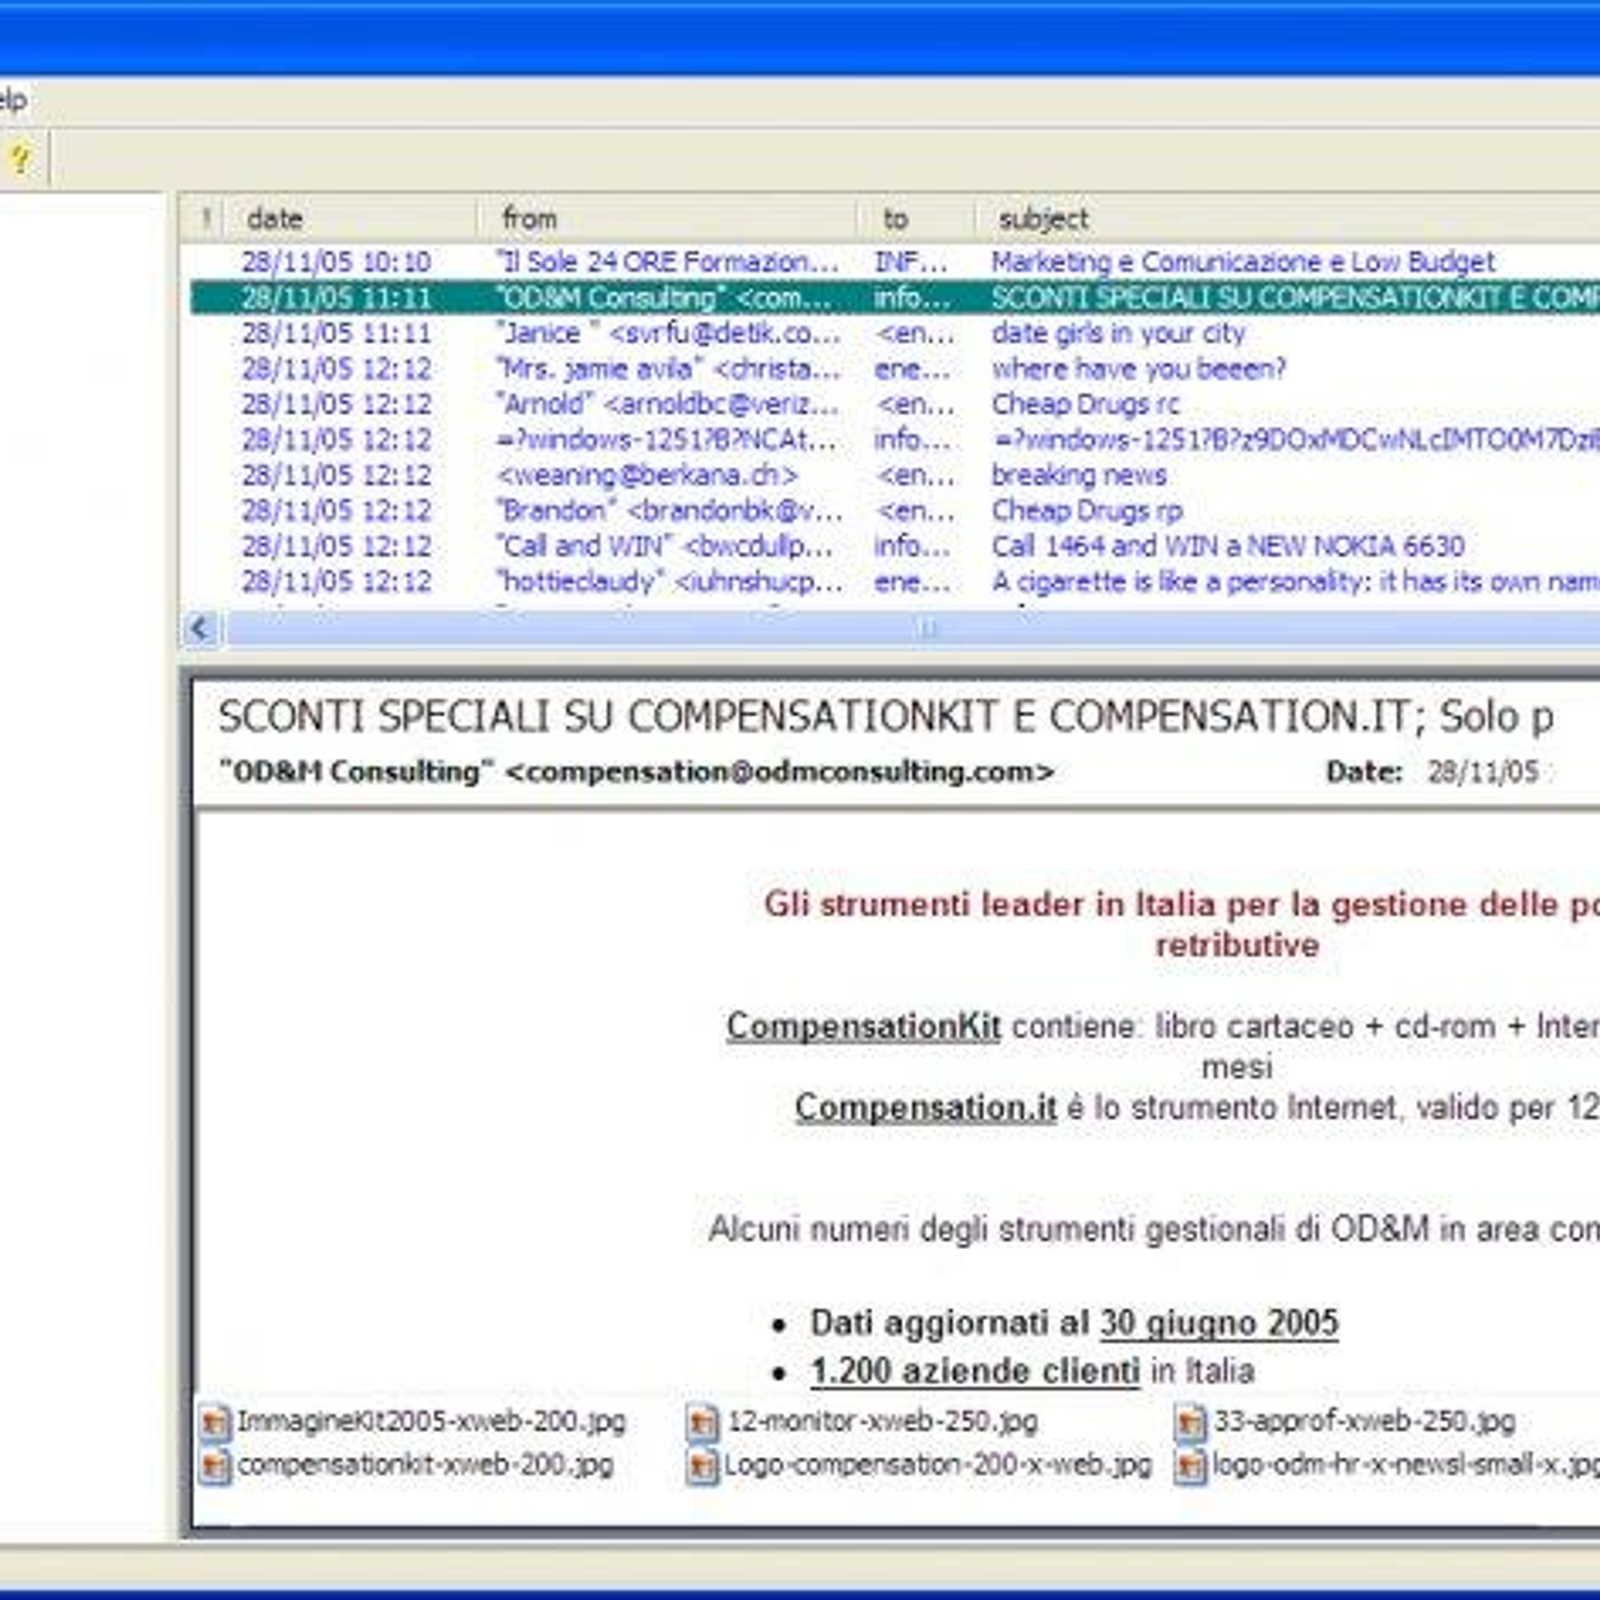Select message from =?windows-1251?B?NCAt sender
Screen dimensions: 1600x1600
coord(895,440)
